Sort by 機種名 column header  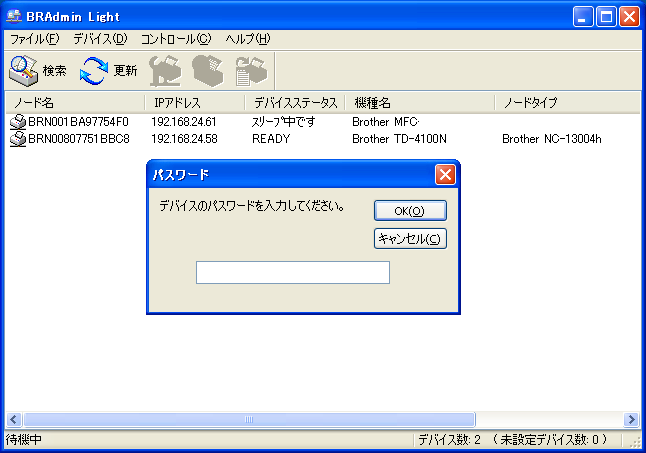tap(420, 103)
